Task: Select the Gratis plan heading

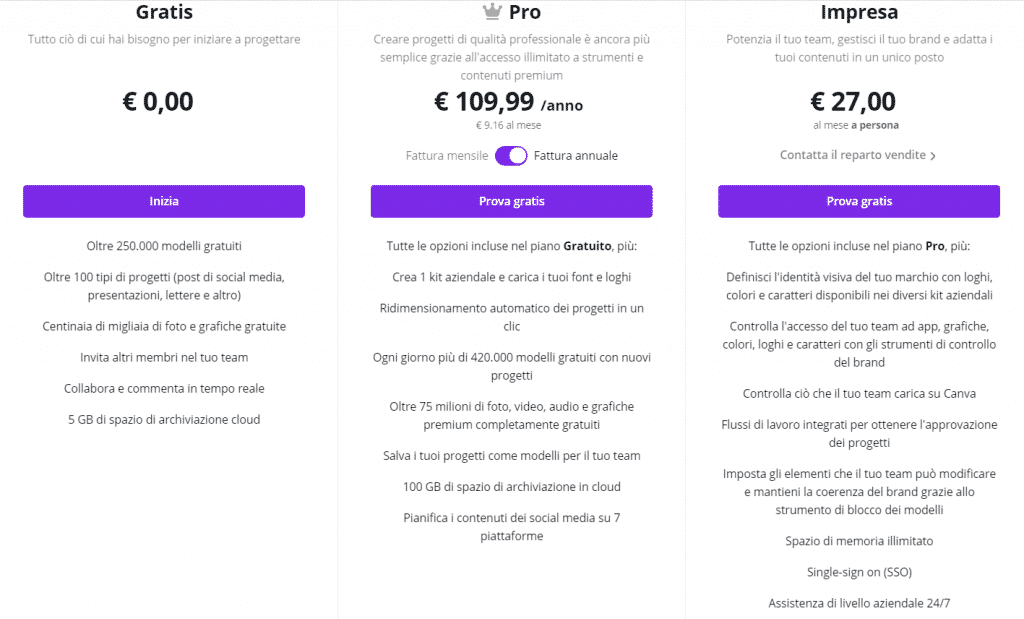Action: pos(164,12)
